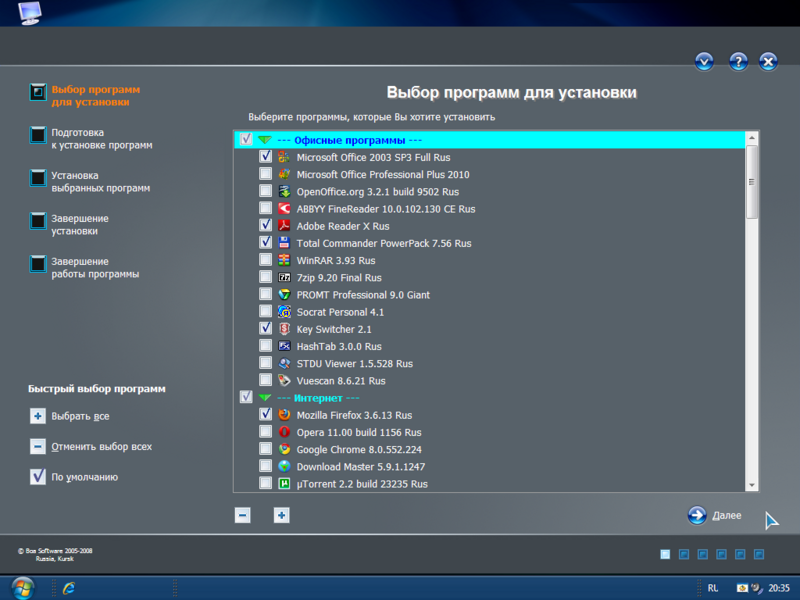
Task: Click the Total Commander PowerPack icon
Action: pyautogui.click(x=284, y=243)
